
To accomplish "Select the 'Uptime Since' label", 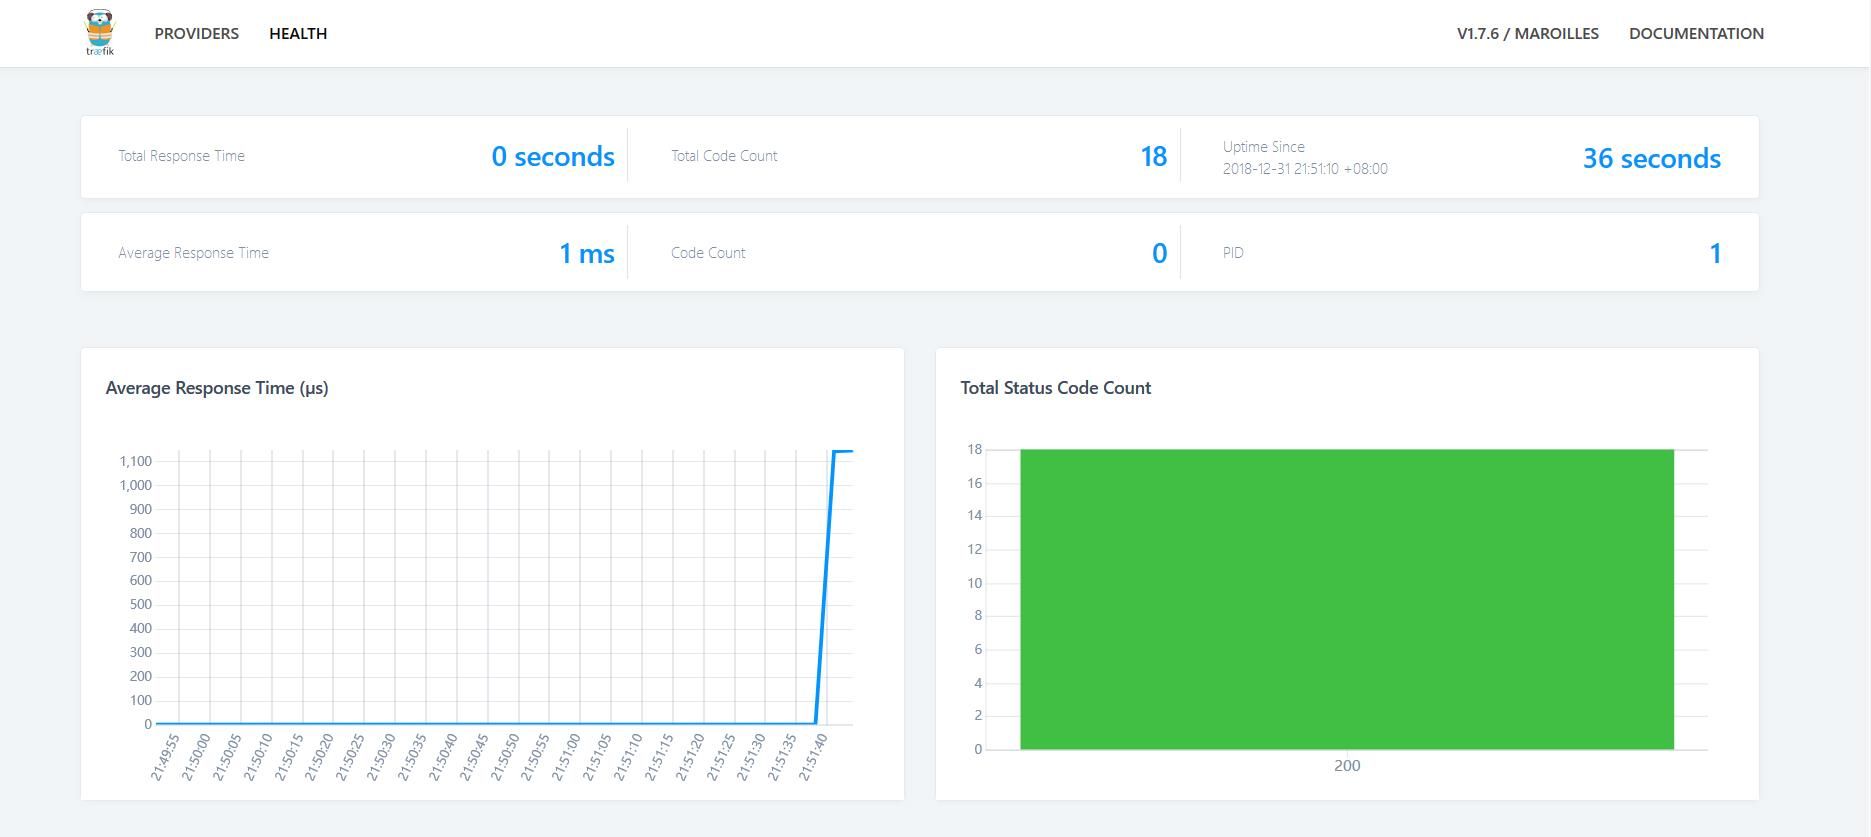I will [x=1263, y=147].
